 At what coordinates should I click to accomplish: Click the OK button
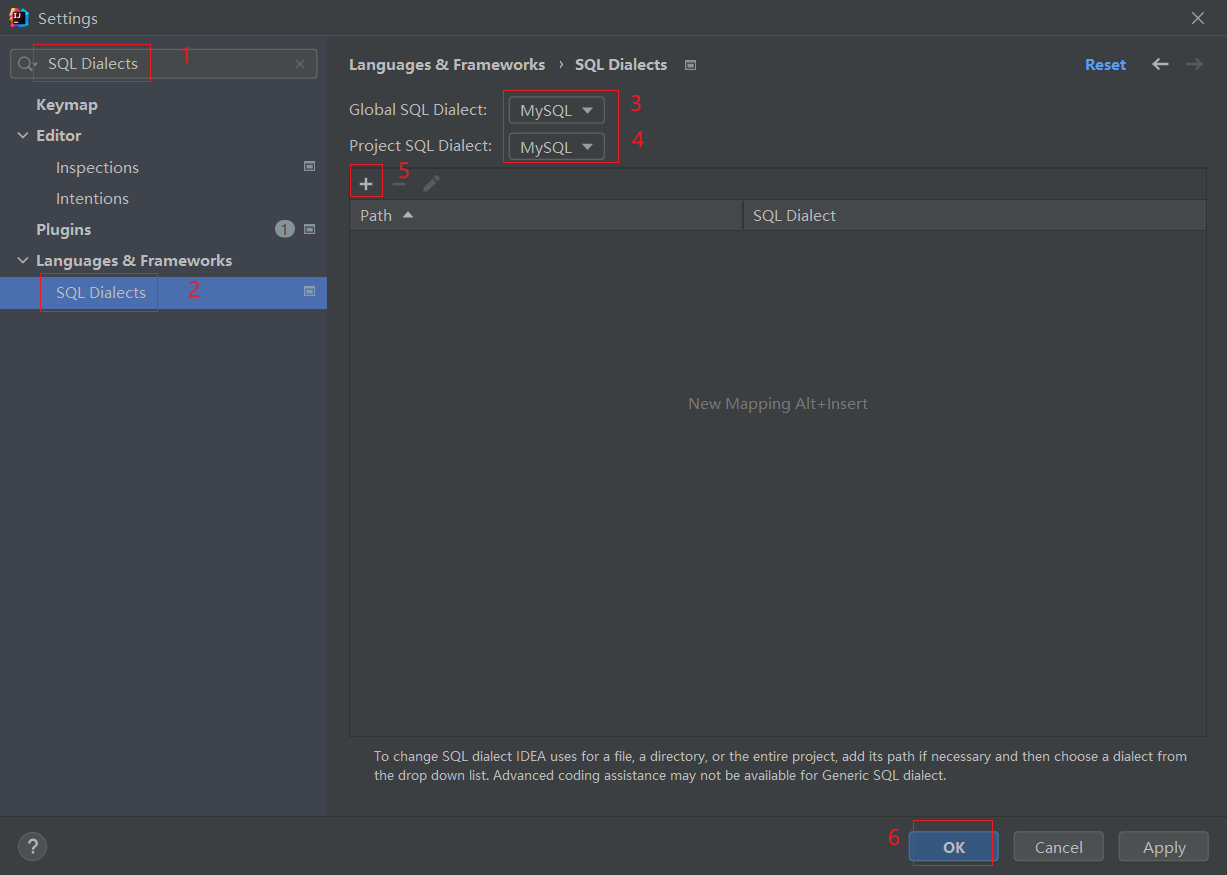[x=953, y=847]
